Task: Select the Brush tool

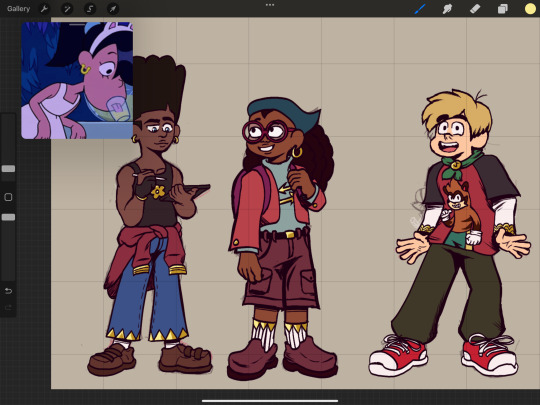Action: click(x=420, y=9)
